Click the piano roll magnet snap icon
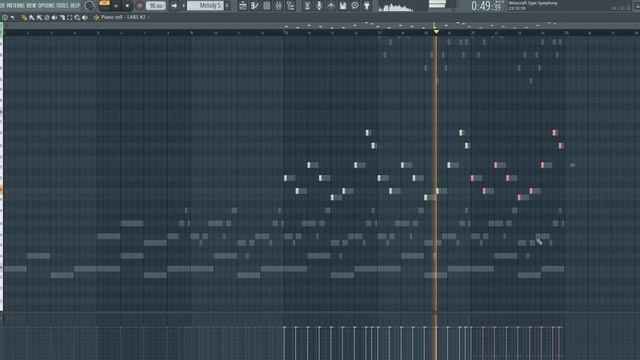This screenshot has width=640, height=360. (x=12, y=18)
